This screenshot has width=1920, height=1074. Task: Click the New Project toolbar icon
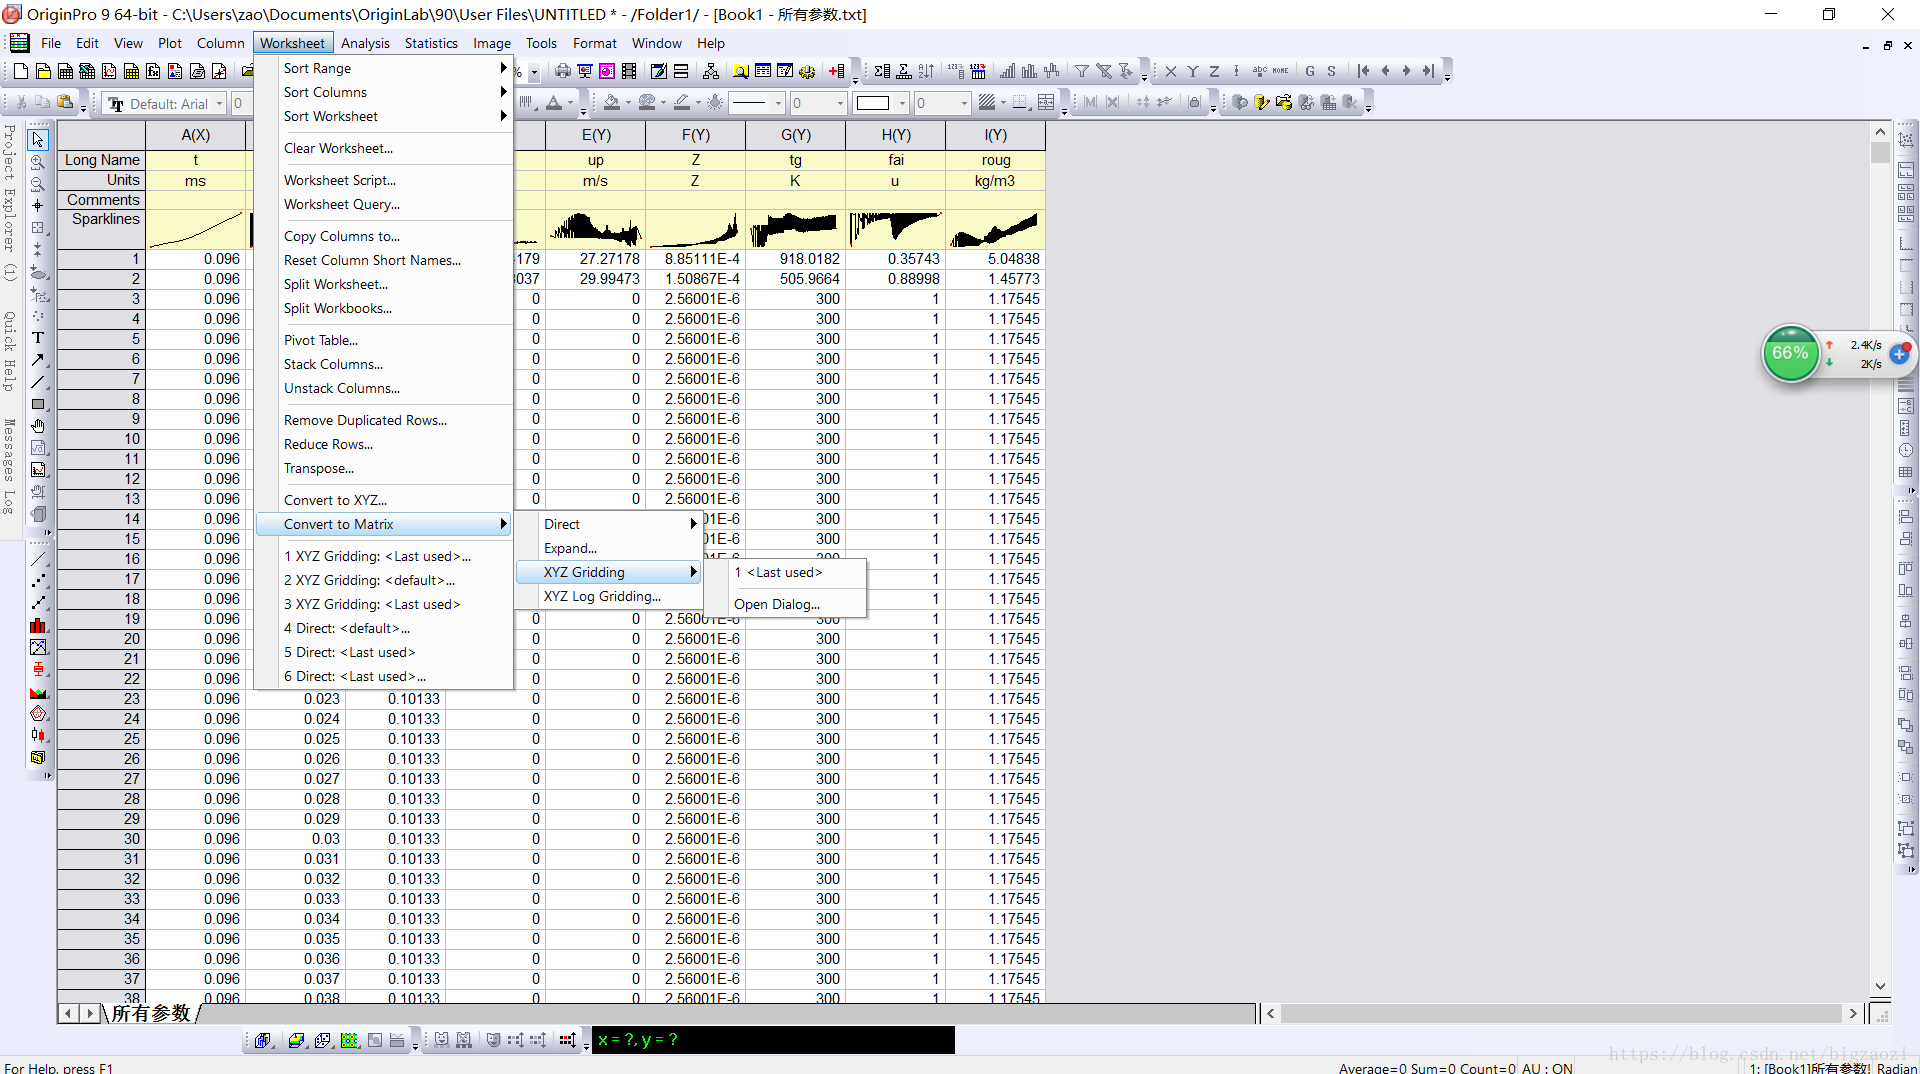click(20, 71)
